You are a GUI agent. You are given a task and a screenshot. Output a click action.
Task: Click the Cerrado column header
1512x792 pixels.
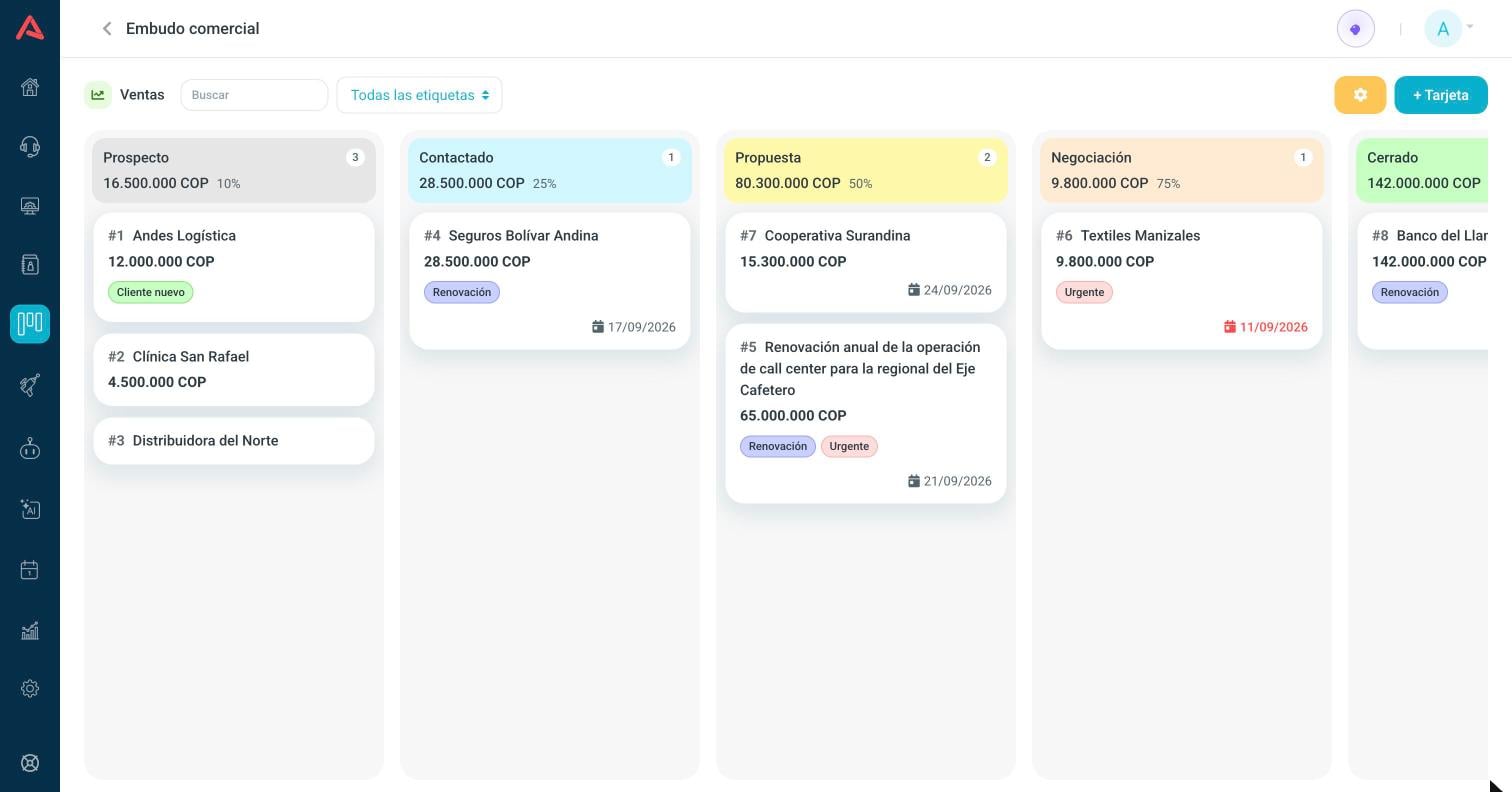click(x=1422, y=170)
